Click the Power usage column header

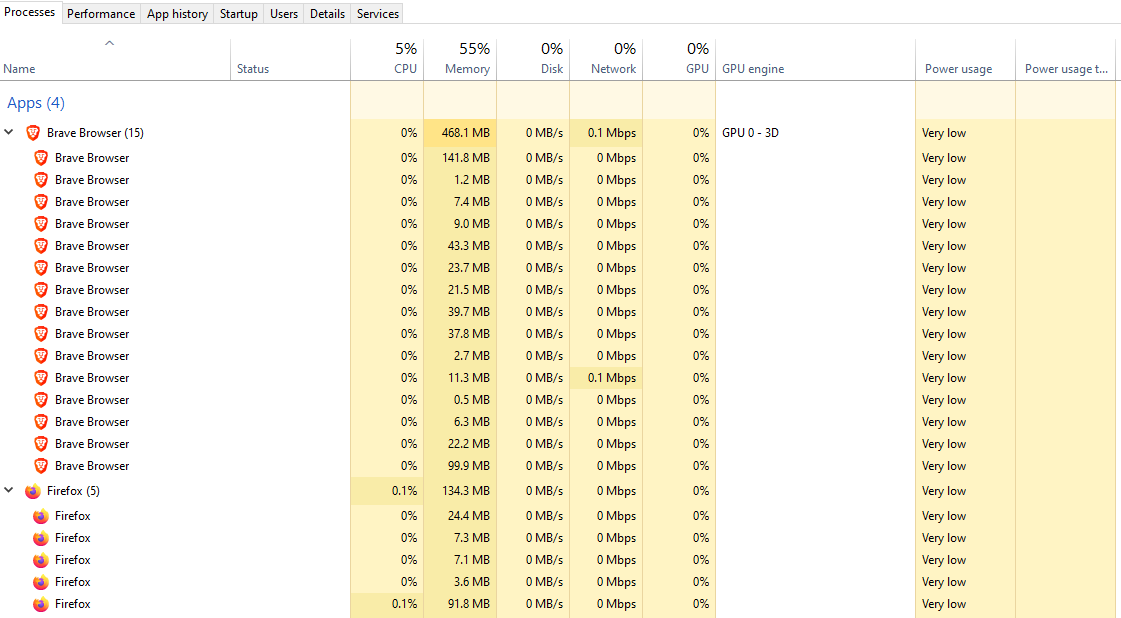[x=965, y=59]
